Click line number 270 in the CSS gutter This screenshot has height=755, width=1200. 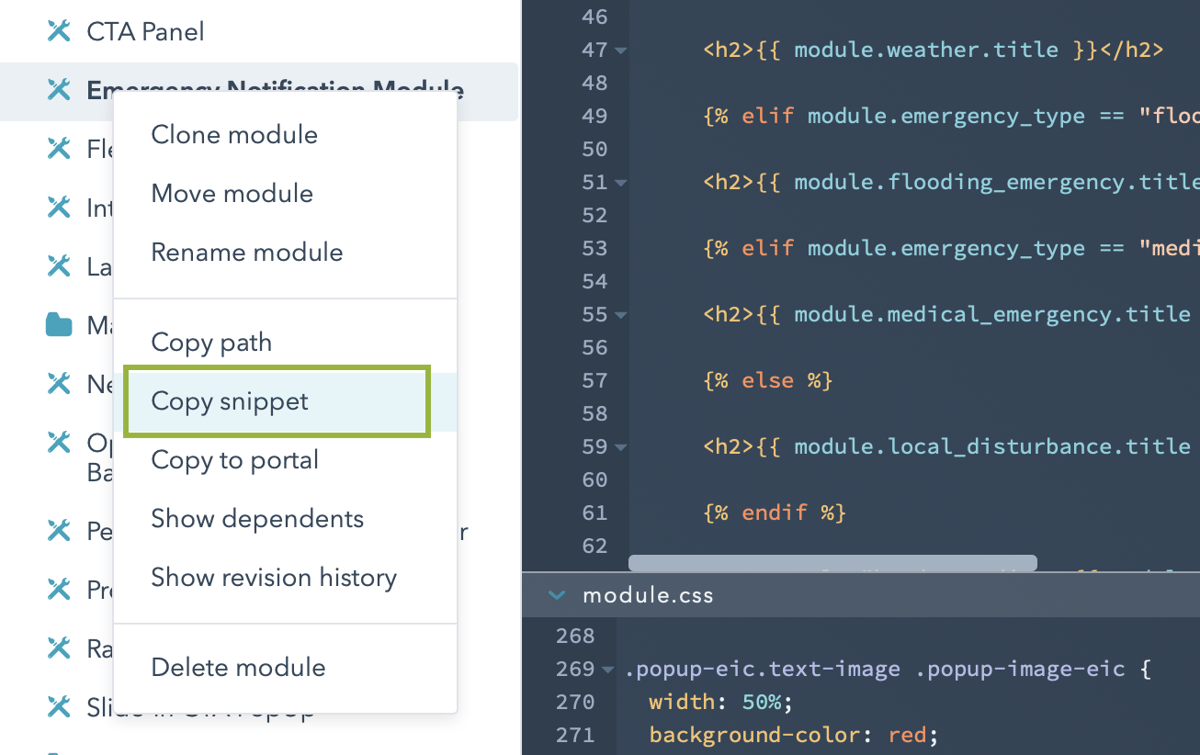click(575, 702)
